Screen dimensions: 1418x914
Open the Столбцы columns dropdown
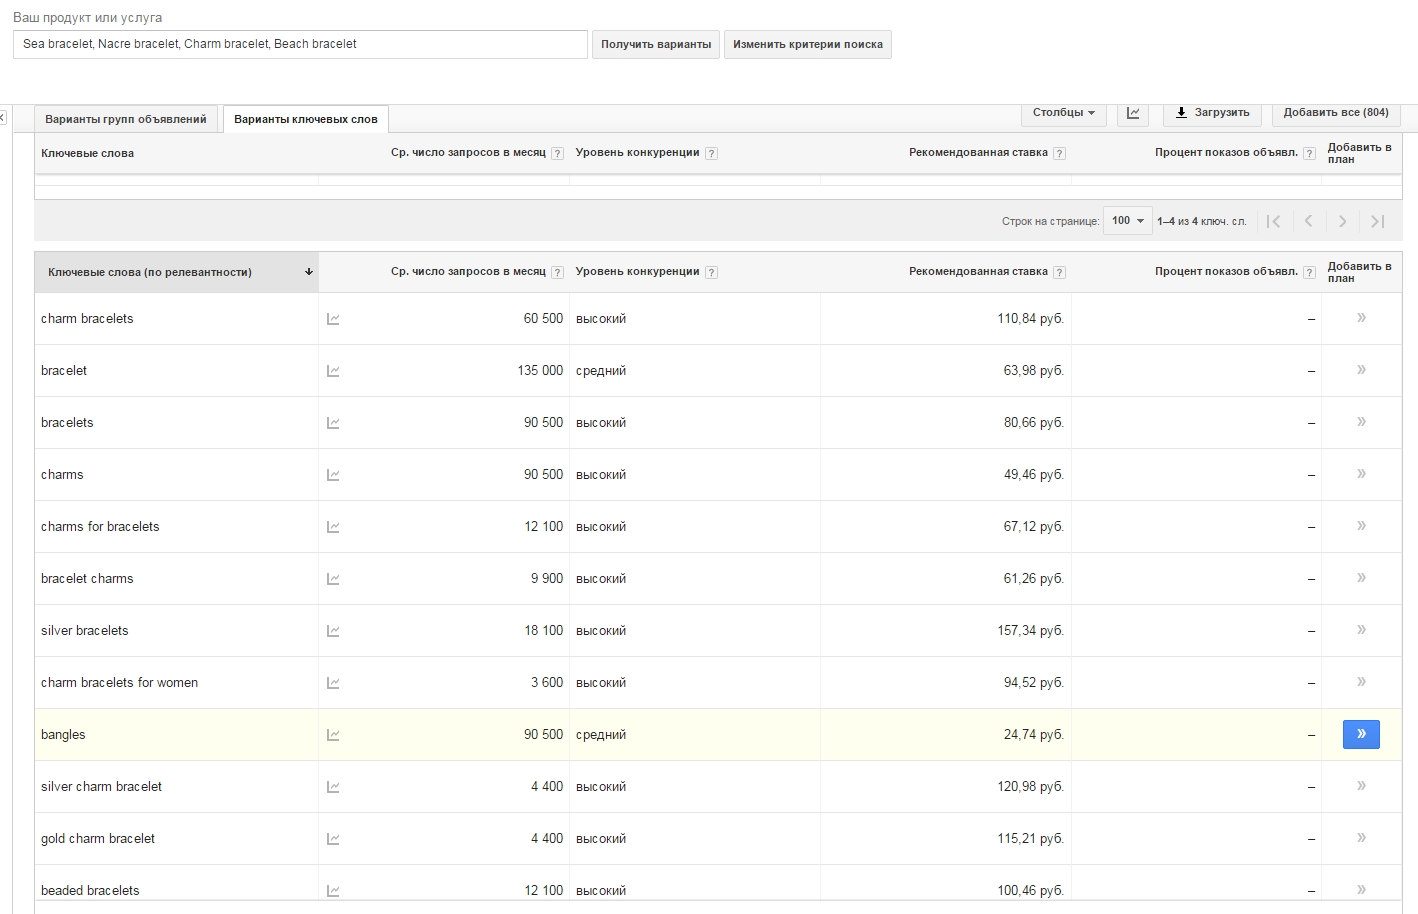tap(1063, 113)
